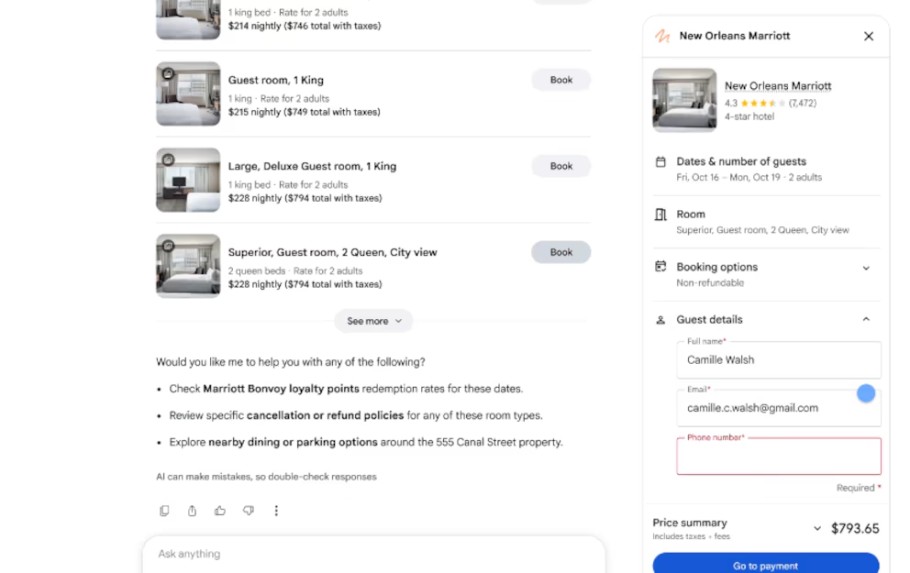910x573 pixels.
Task: Click the "Marriott Bonvoy loyalty points" suggestion
Action: click(x=281, y=389)
